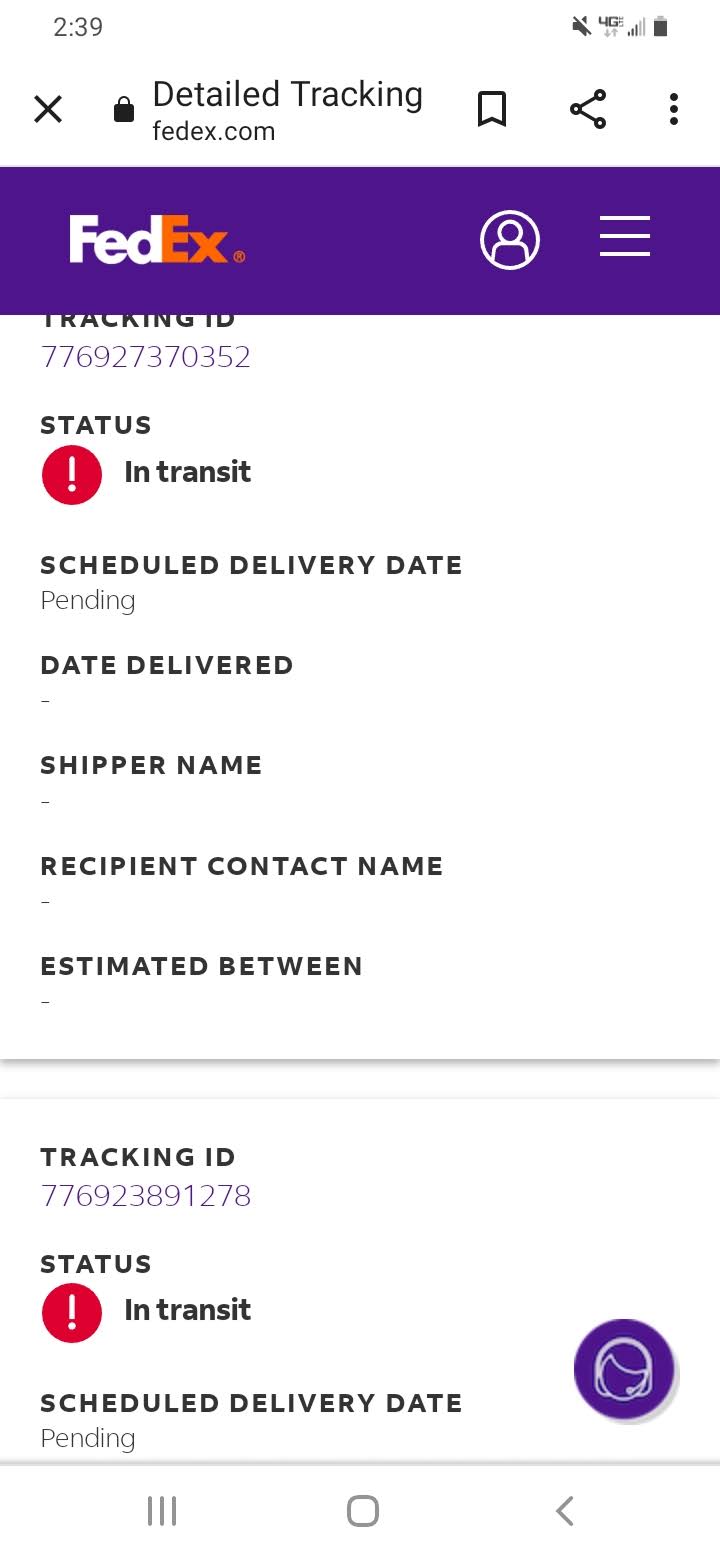Viewport: 720px width, 1560px height.
Task: Open tracking ID 776927370352
Action: (x=145, y=356)
